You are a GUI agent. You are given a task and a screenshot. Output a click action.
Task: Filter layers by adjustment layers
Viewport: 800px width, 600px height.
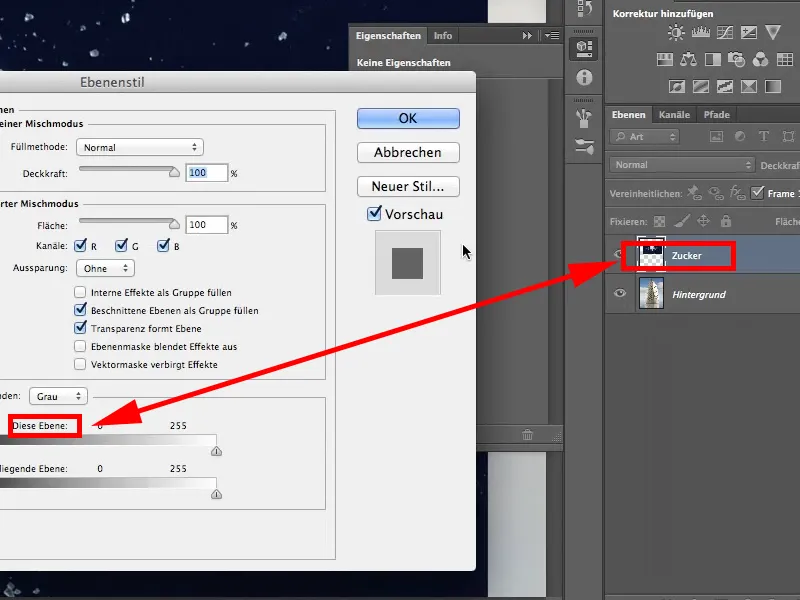click(x=740, y=136)
